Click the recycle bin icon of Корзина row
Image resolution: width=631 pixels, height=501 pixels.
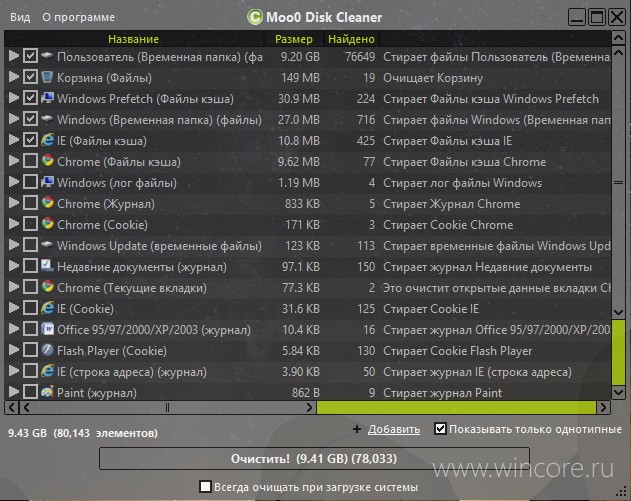coord(47,76)
